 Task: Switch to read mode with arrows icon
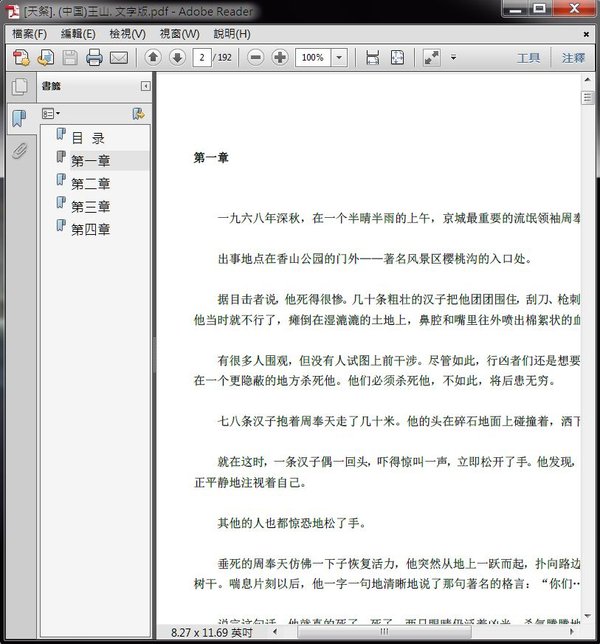(432, 58)
